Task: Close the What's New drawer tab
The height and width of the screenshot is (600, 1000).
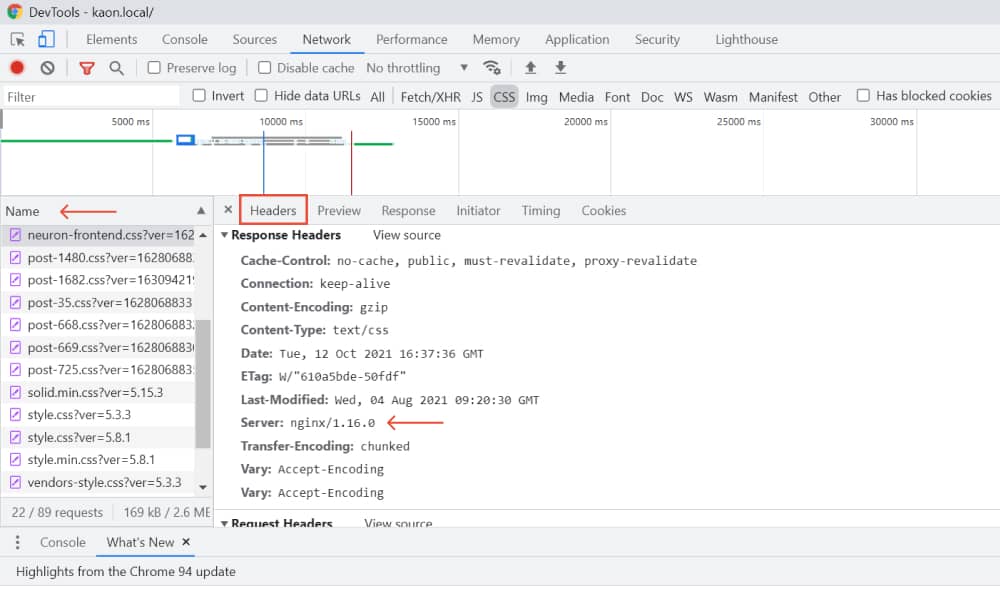Action: click(x=186, y=542)
